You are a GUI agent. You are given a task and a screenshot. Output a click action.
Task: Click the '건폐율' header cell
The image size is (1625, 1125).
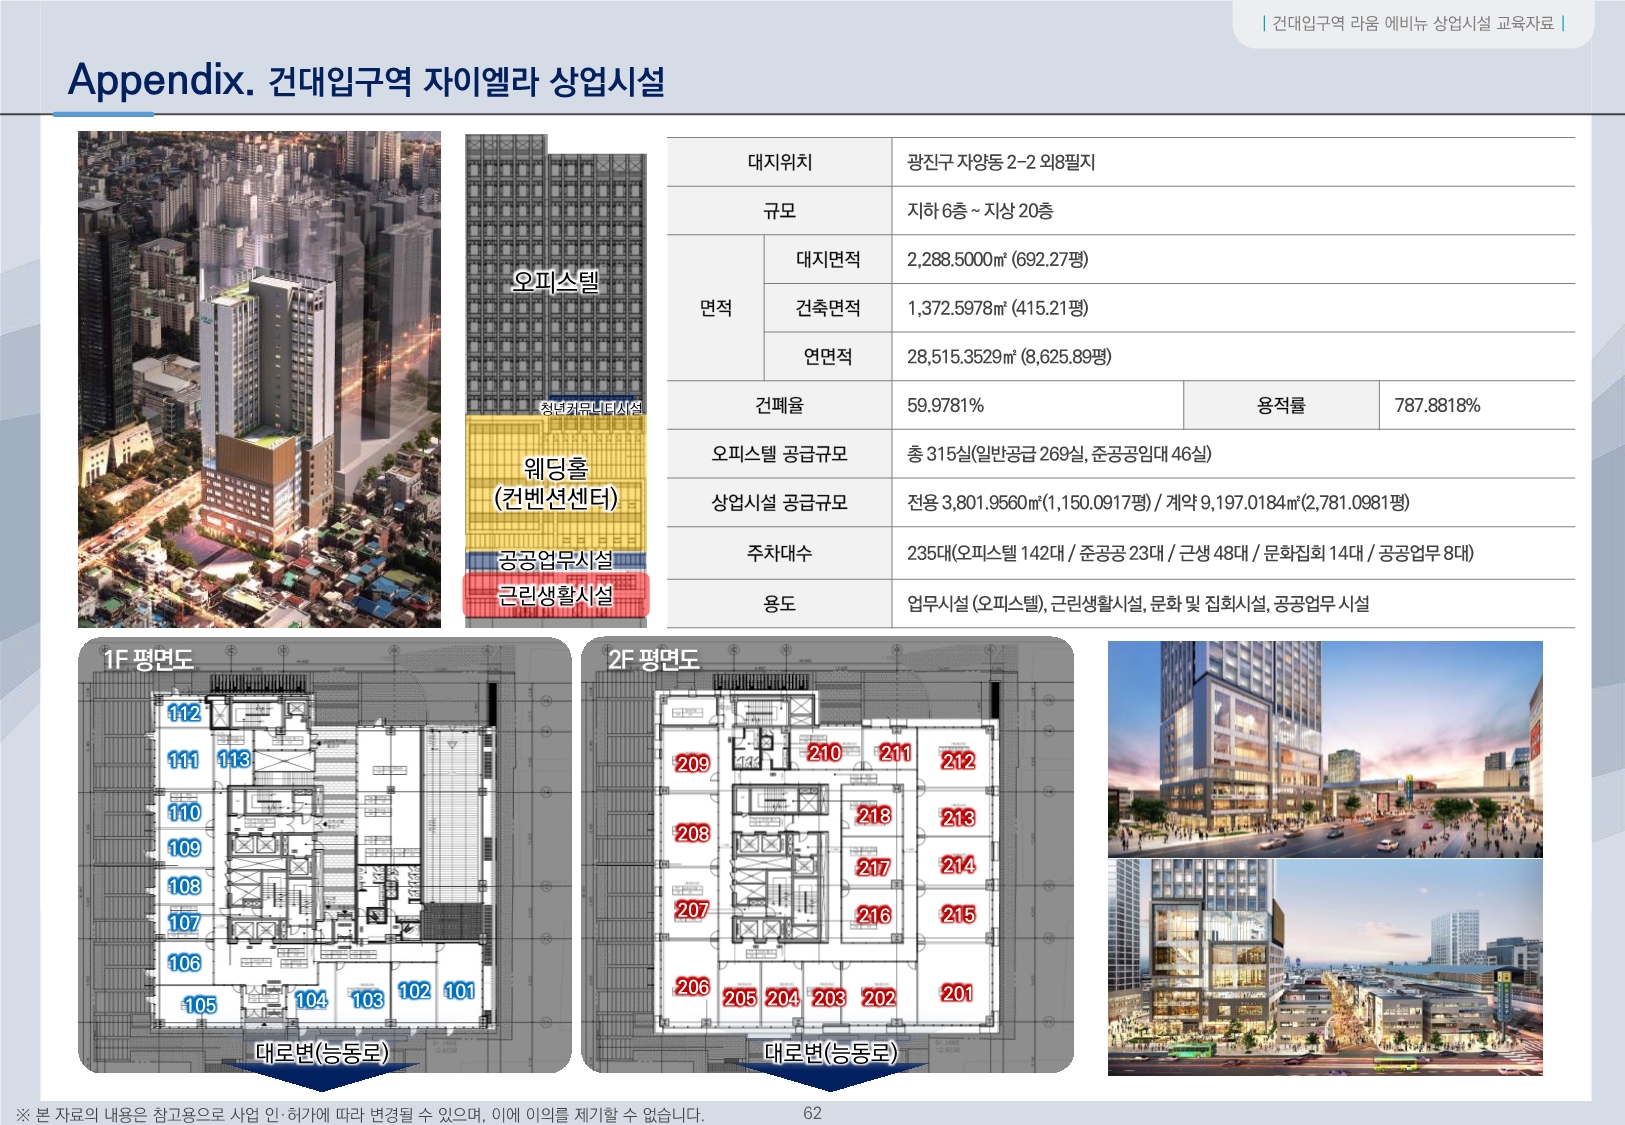point(780,405)
